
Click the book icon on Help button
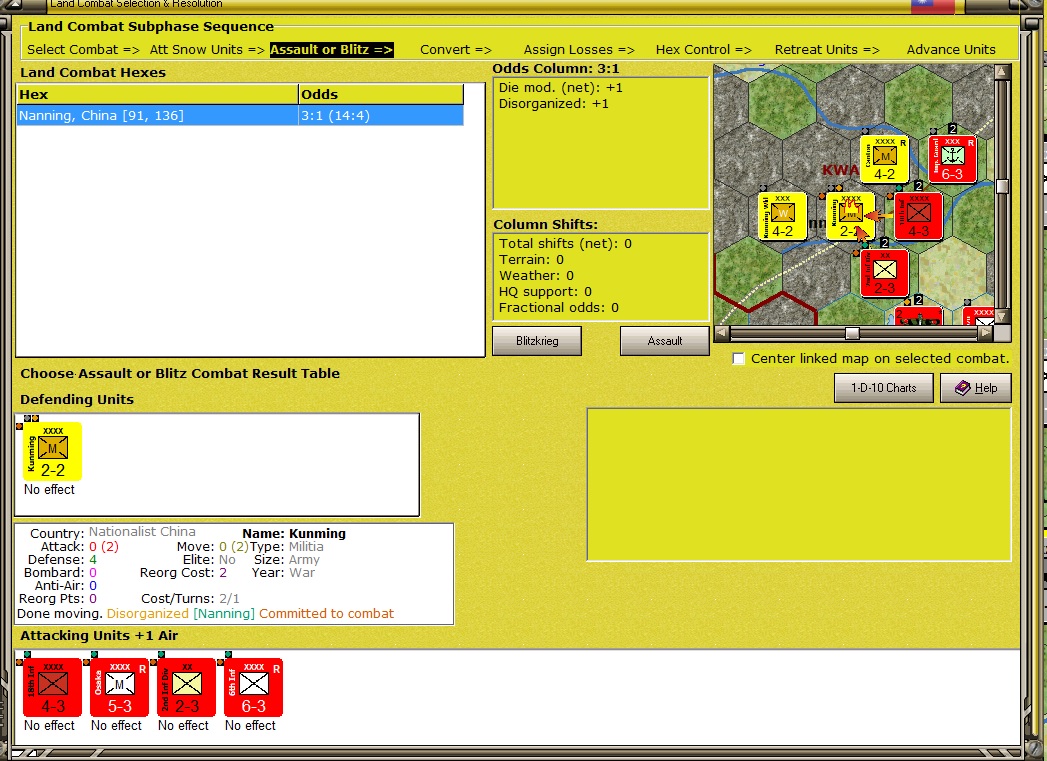click(x=963, y=388)
